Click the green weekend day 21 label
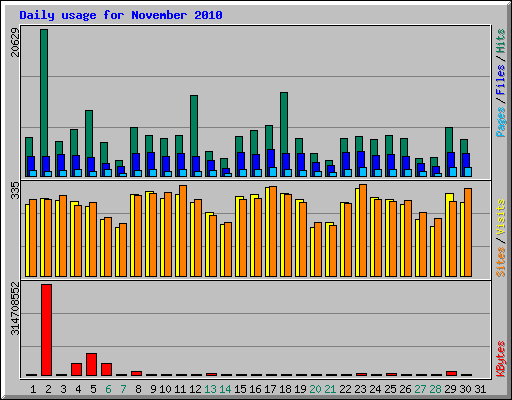Viewport: 512px width, 400px height. click(330, 389)
